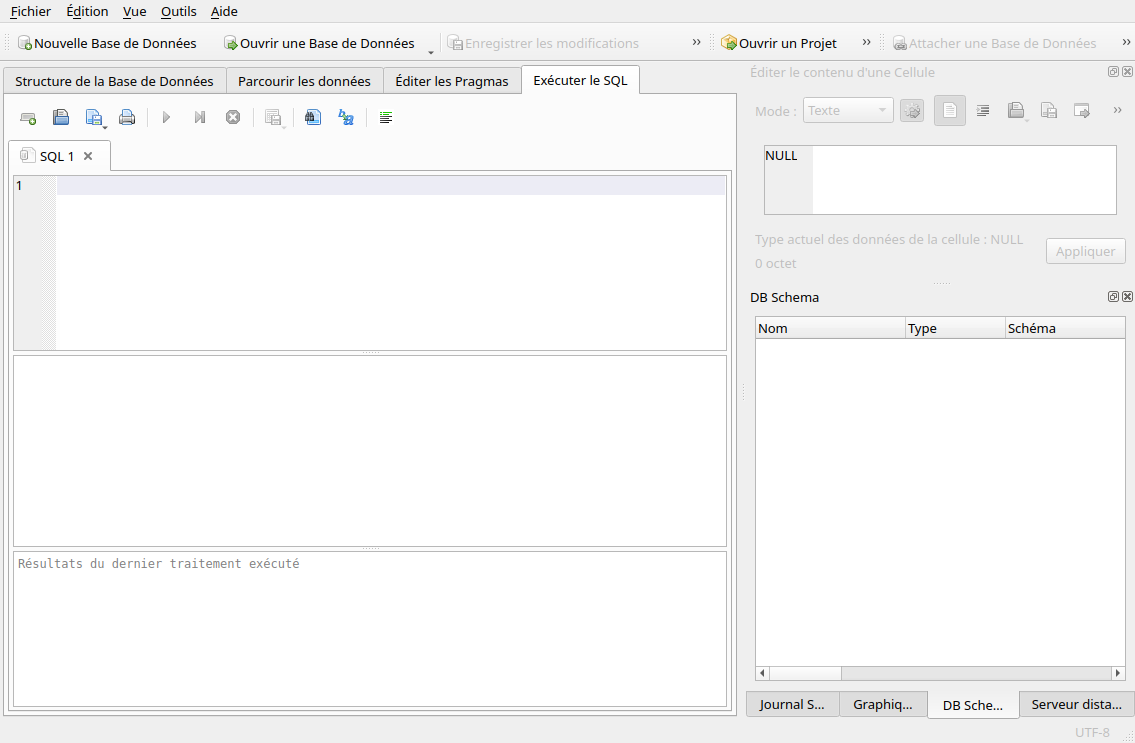Screen dimensions: 1135x743
Task: Execute the current SQL line
Action: coord(200,118)
